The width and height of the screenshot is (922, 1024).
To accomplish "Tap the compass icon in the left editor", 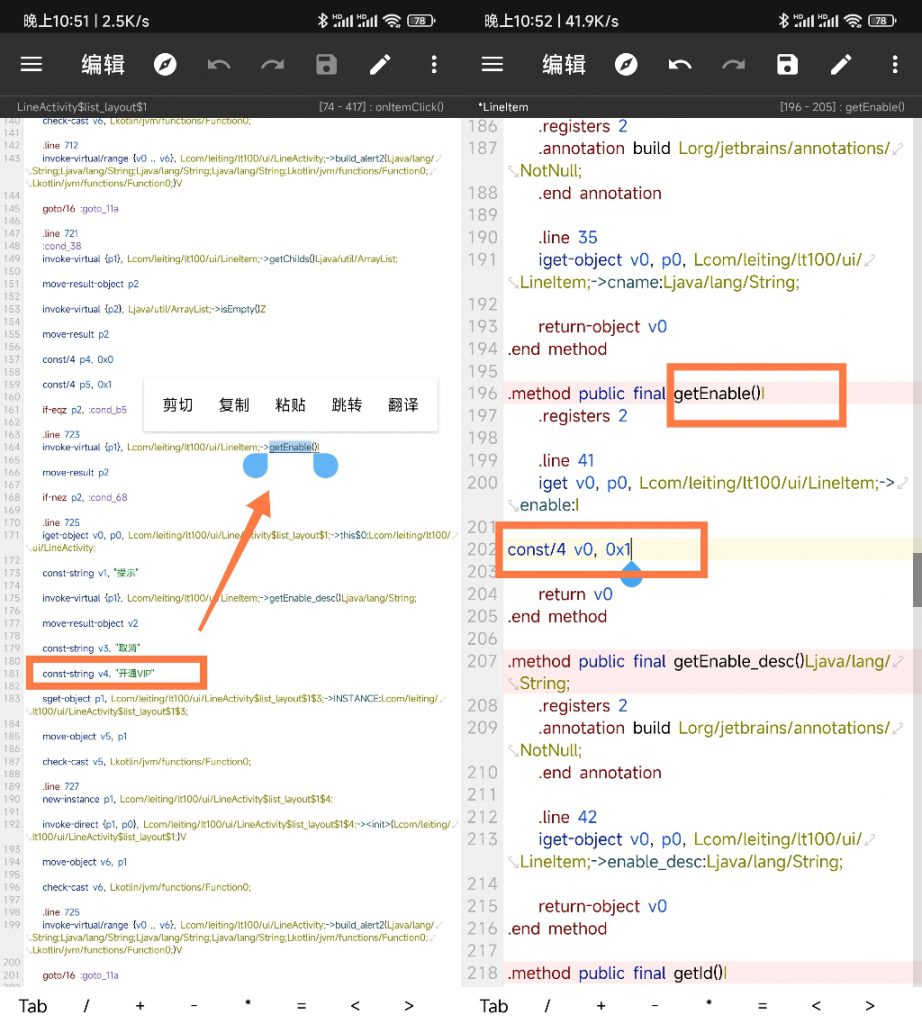I will tap(165, 65).
